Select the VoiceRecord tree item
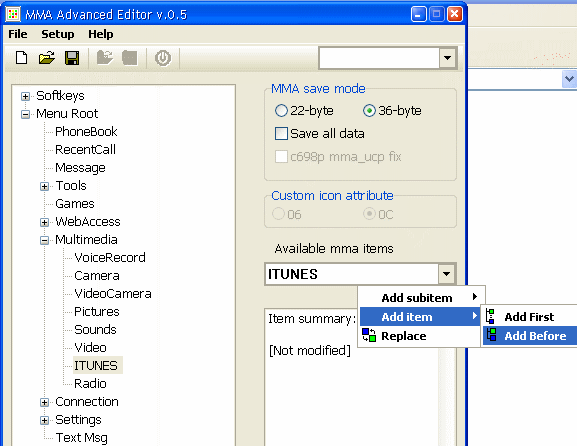This screenshot has height=446, width=577. point(110,257)
